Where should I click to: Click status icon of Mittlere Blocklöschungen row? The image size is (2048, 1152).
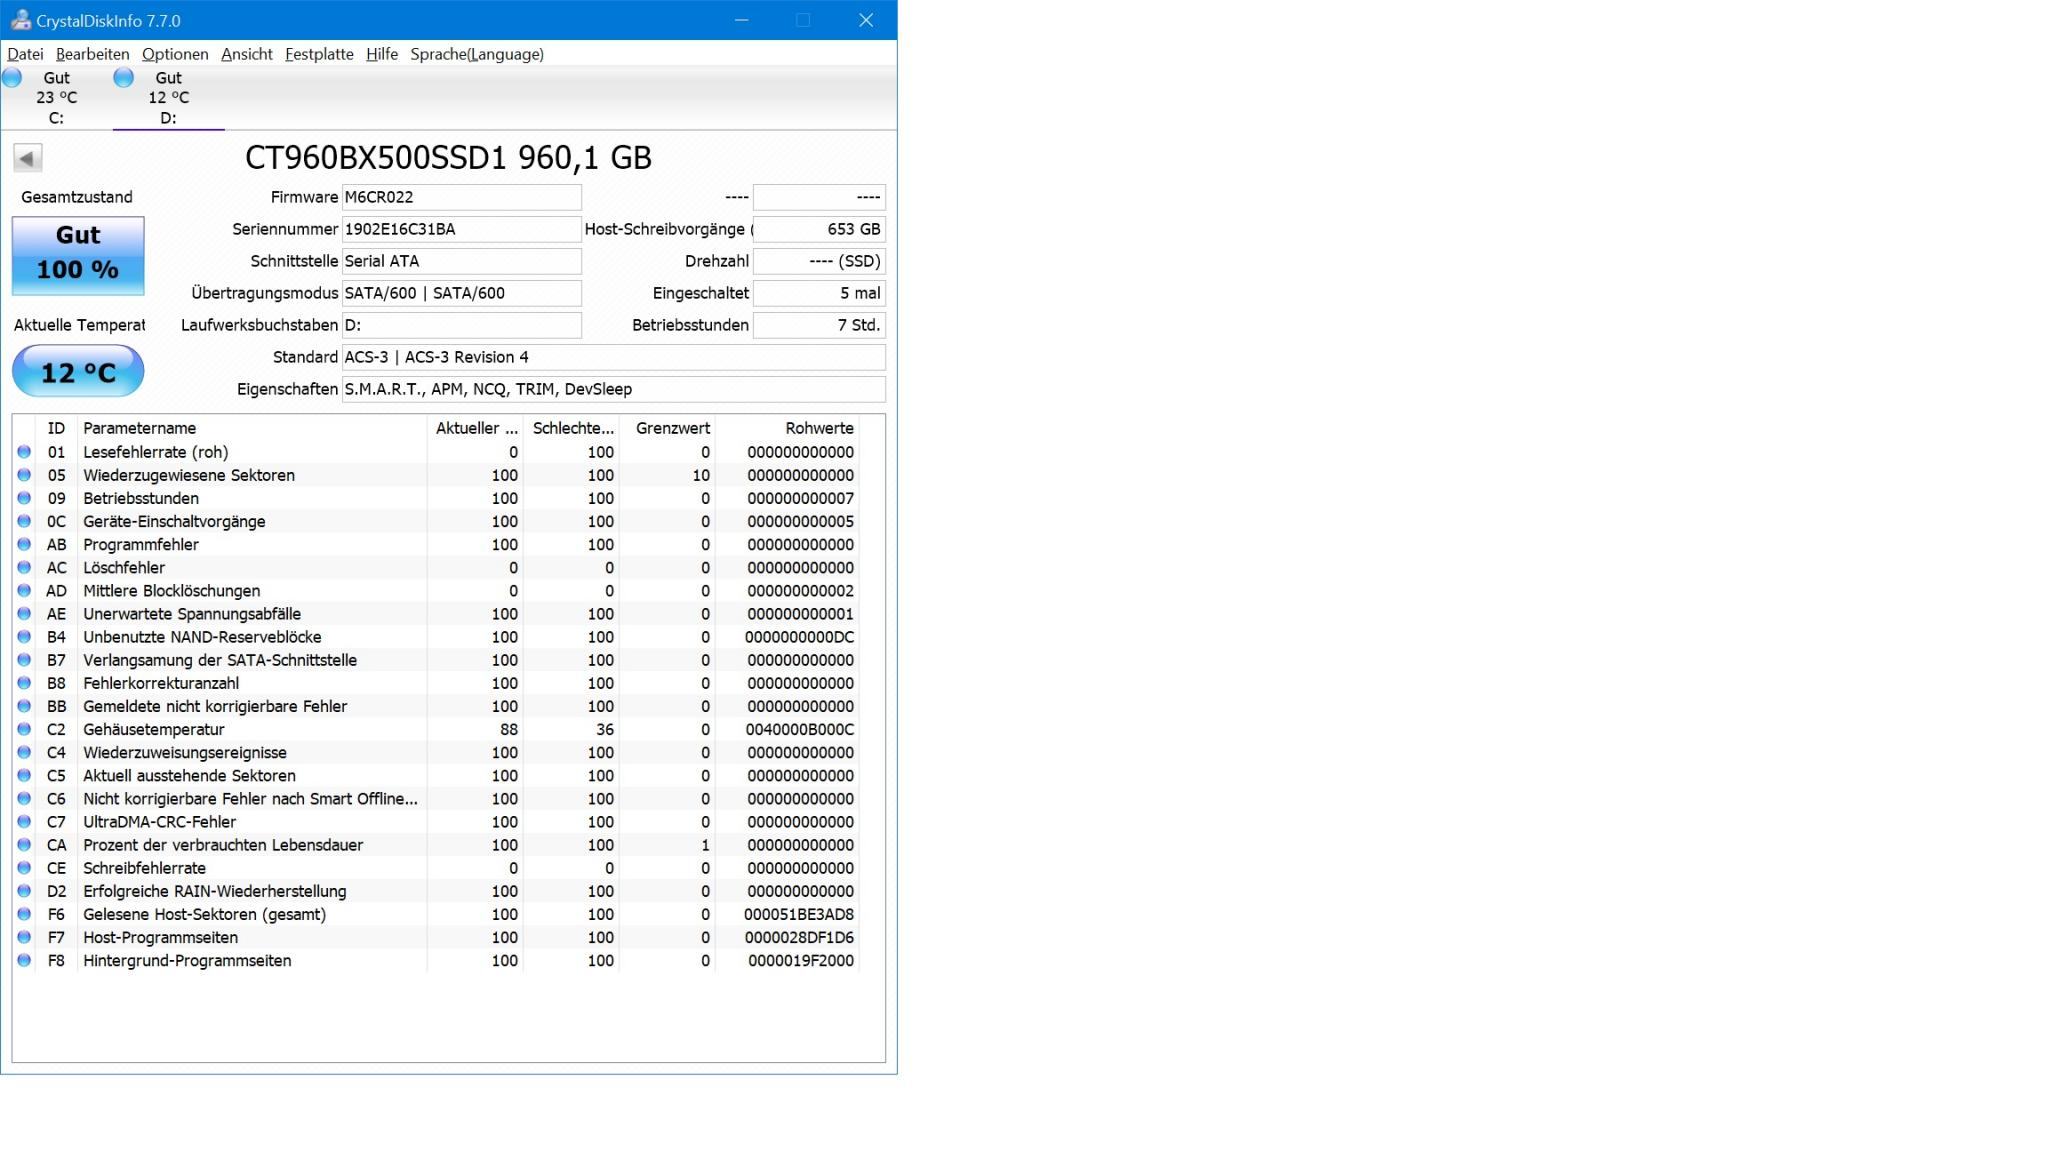[x=24, y=590]
